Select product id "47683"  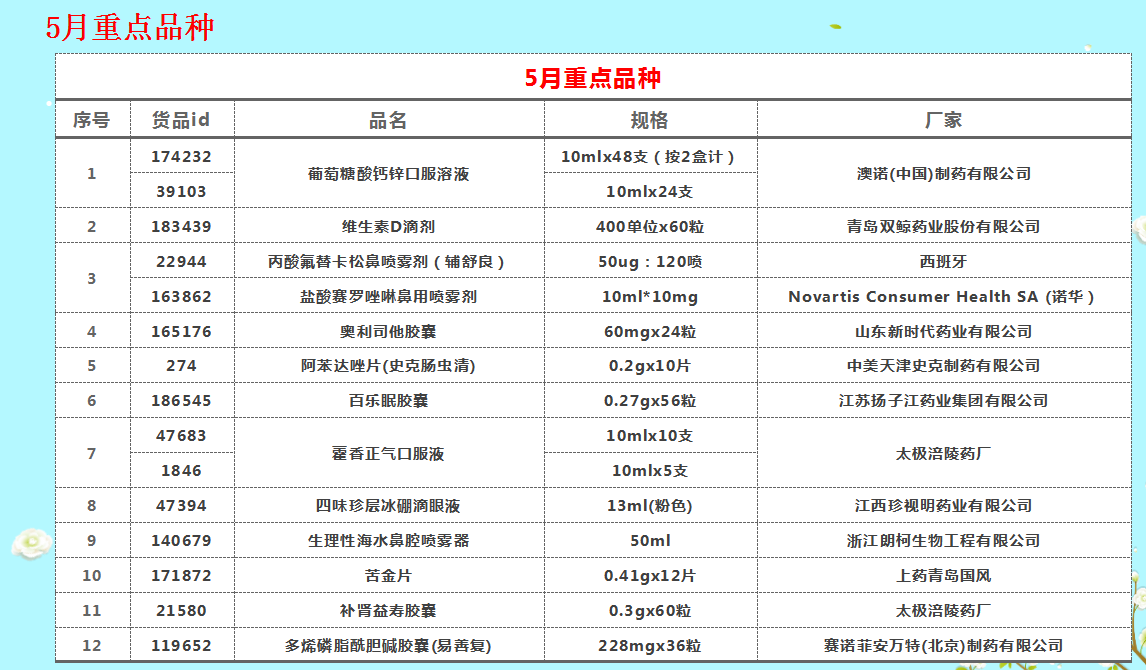[181, 435]
